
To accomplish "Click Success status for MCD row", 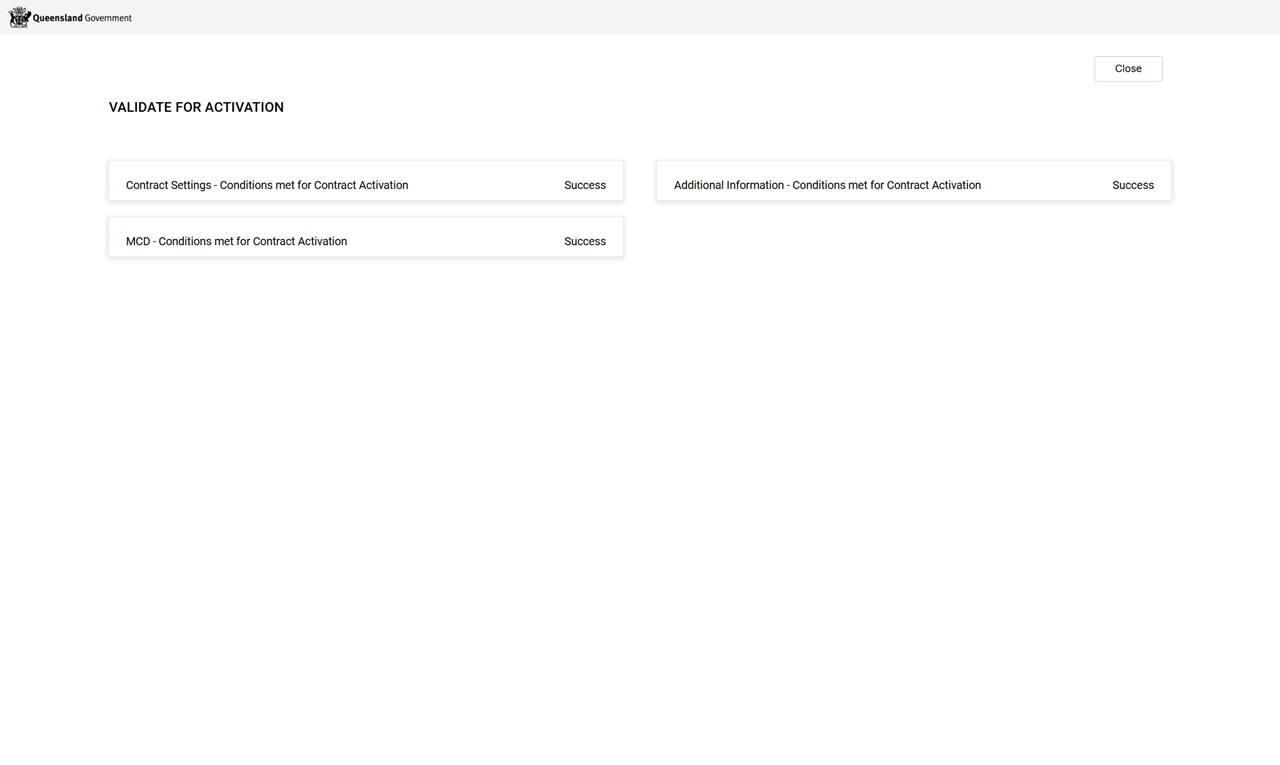I will point(585,241).
